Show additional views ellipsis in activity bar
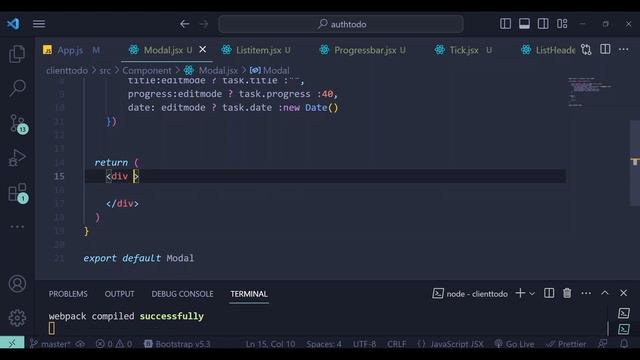 [x=17, y=227]
